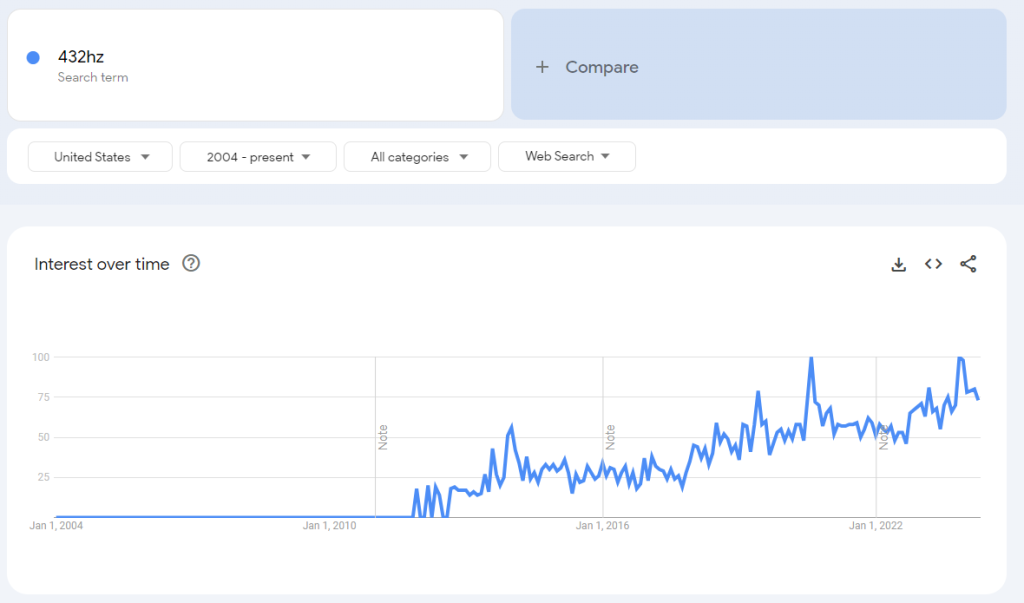Select the highest peak at the chart's right end
Screen dimensions: 1024x603
click(960, 358)
